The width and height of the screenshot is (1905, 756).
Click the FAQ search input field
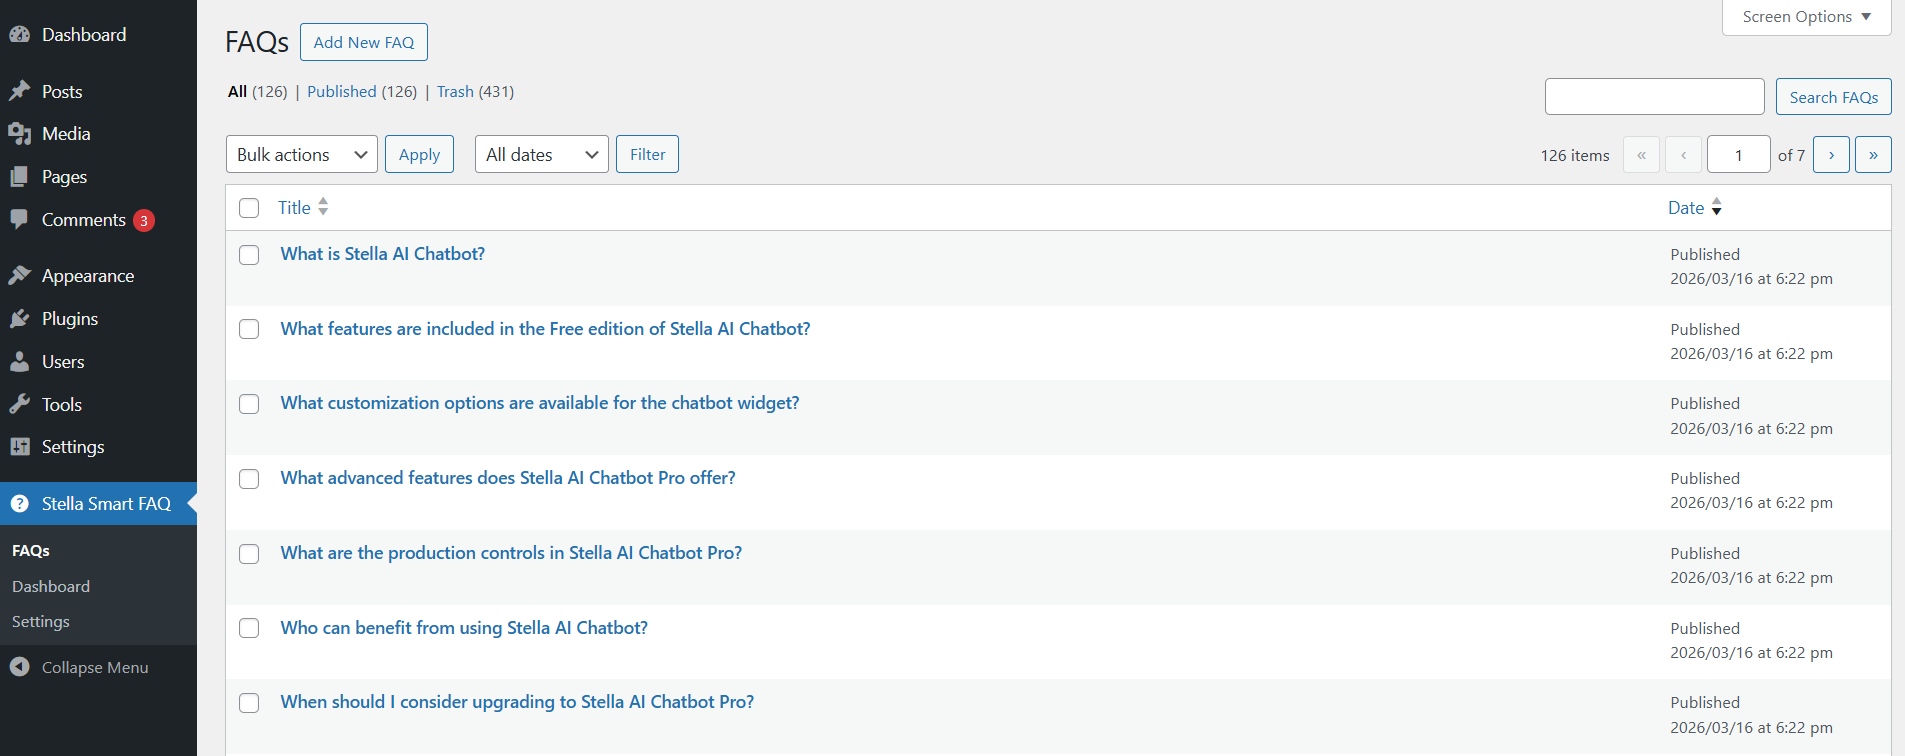1654,97
